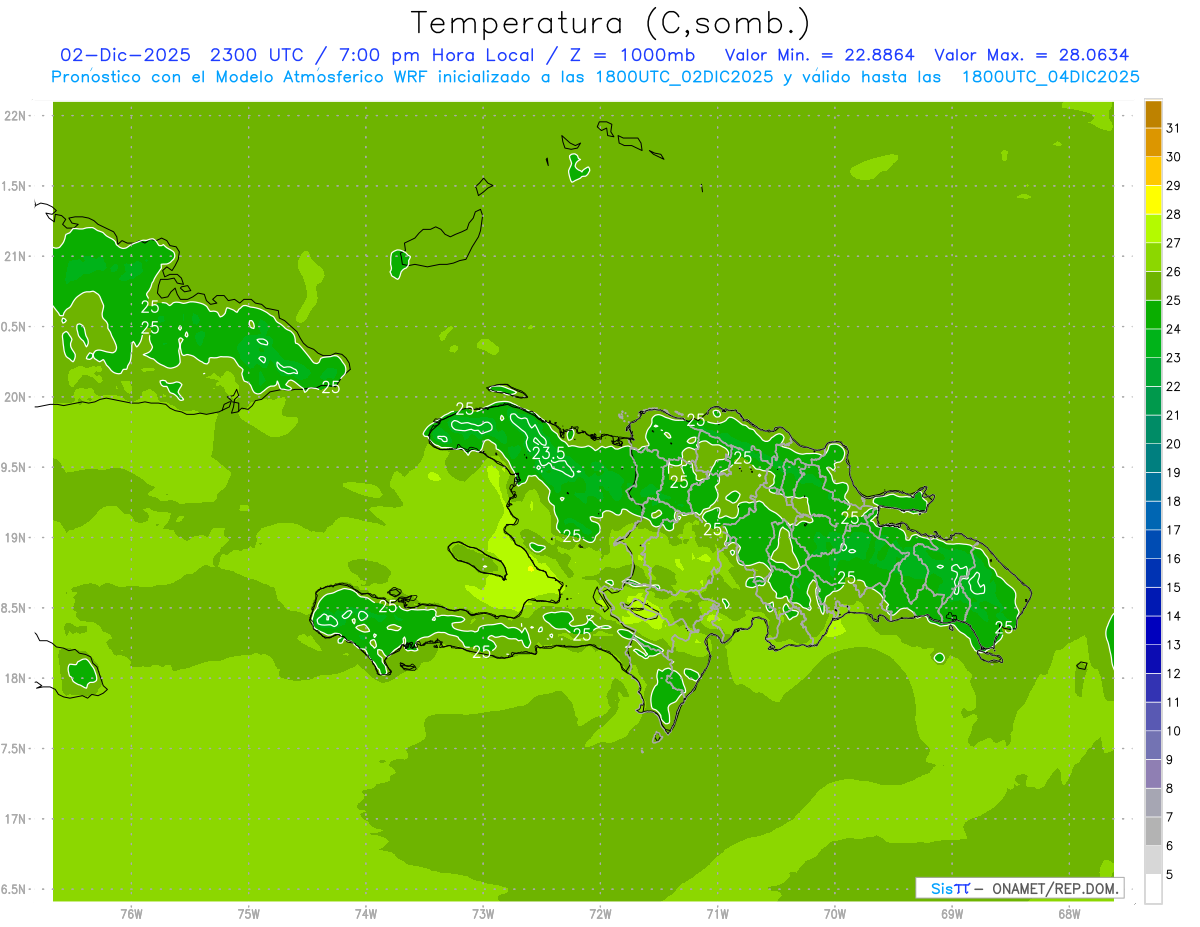Click the "17N" latitude axis label
Screen dimensions: 1200x927
[15, 819]
